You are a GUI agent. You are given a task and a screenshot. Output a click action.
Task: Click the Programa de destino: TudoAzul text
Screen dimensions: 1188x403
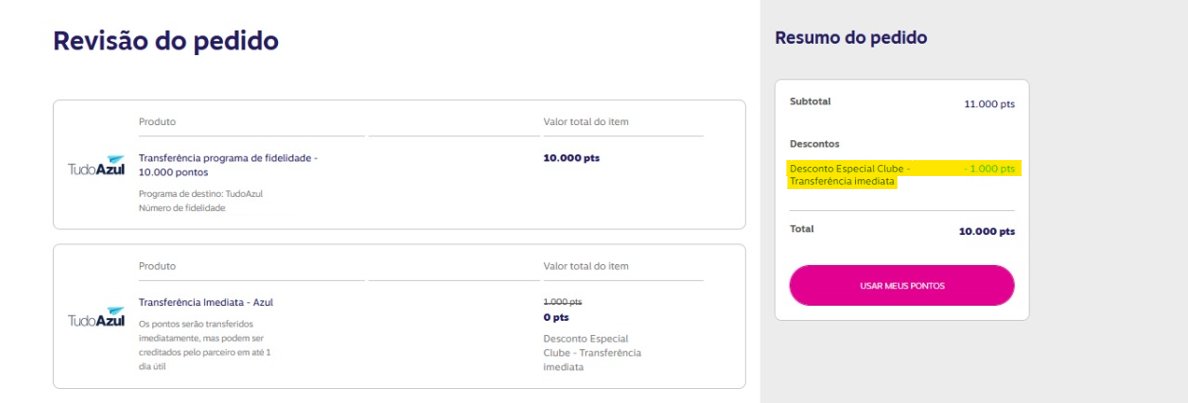[201, 194]
